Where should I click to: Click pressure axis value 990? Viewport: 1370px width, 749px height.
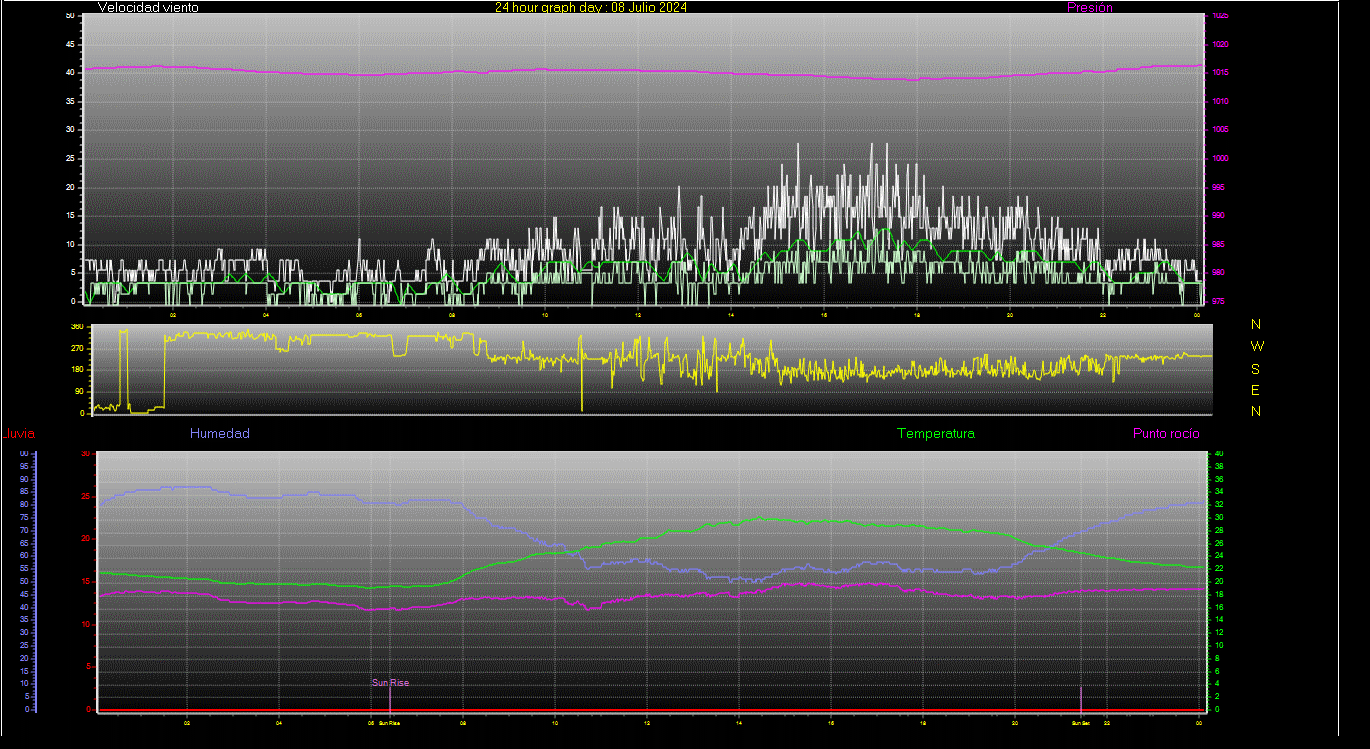coord(1218,215)
